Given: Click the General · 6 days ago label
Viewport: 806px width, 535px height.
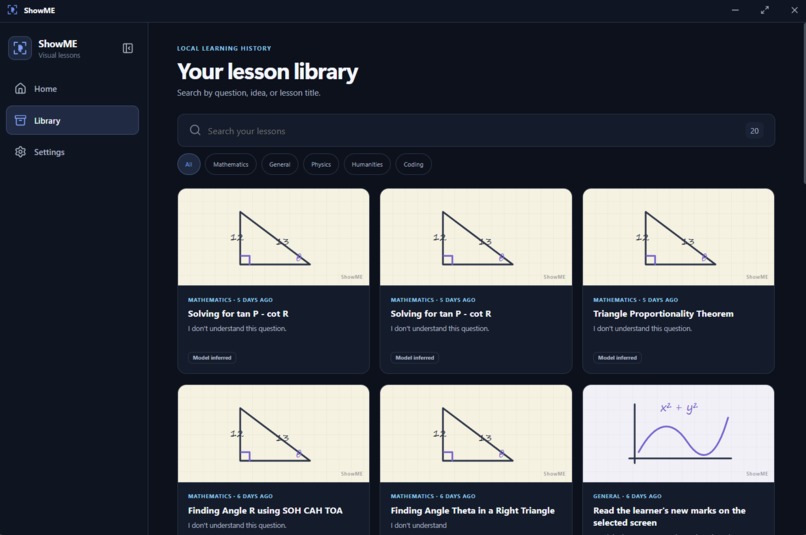Looking at the screenshot, I should tap(627, 496).
